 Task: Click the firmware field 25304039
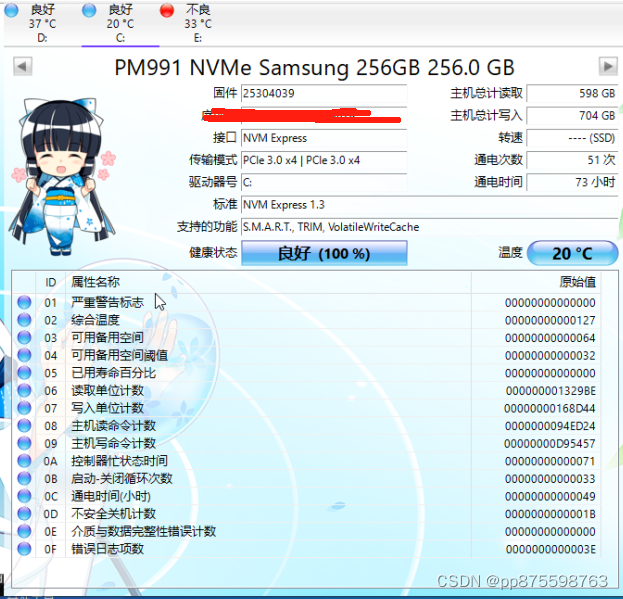324,93
